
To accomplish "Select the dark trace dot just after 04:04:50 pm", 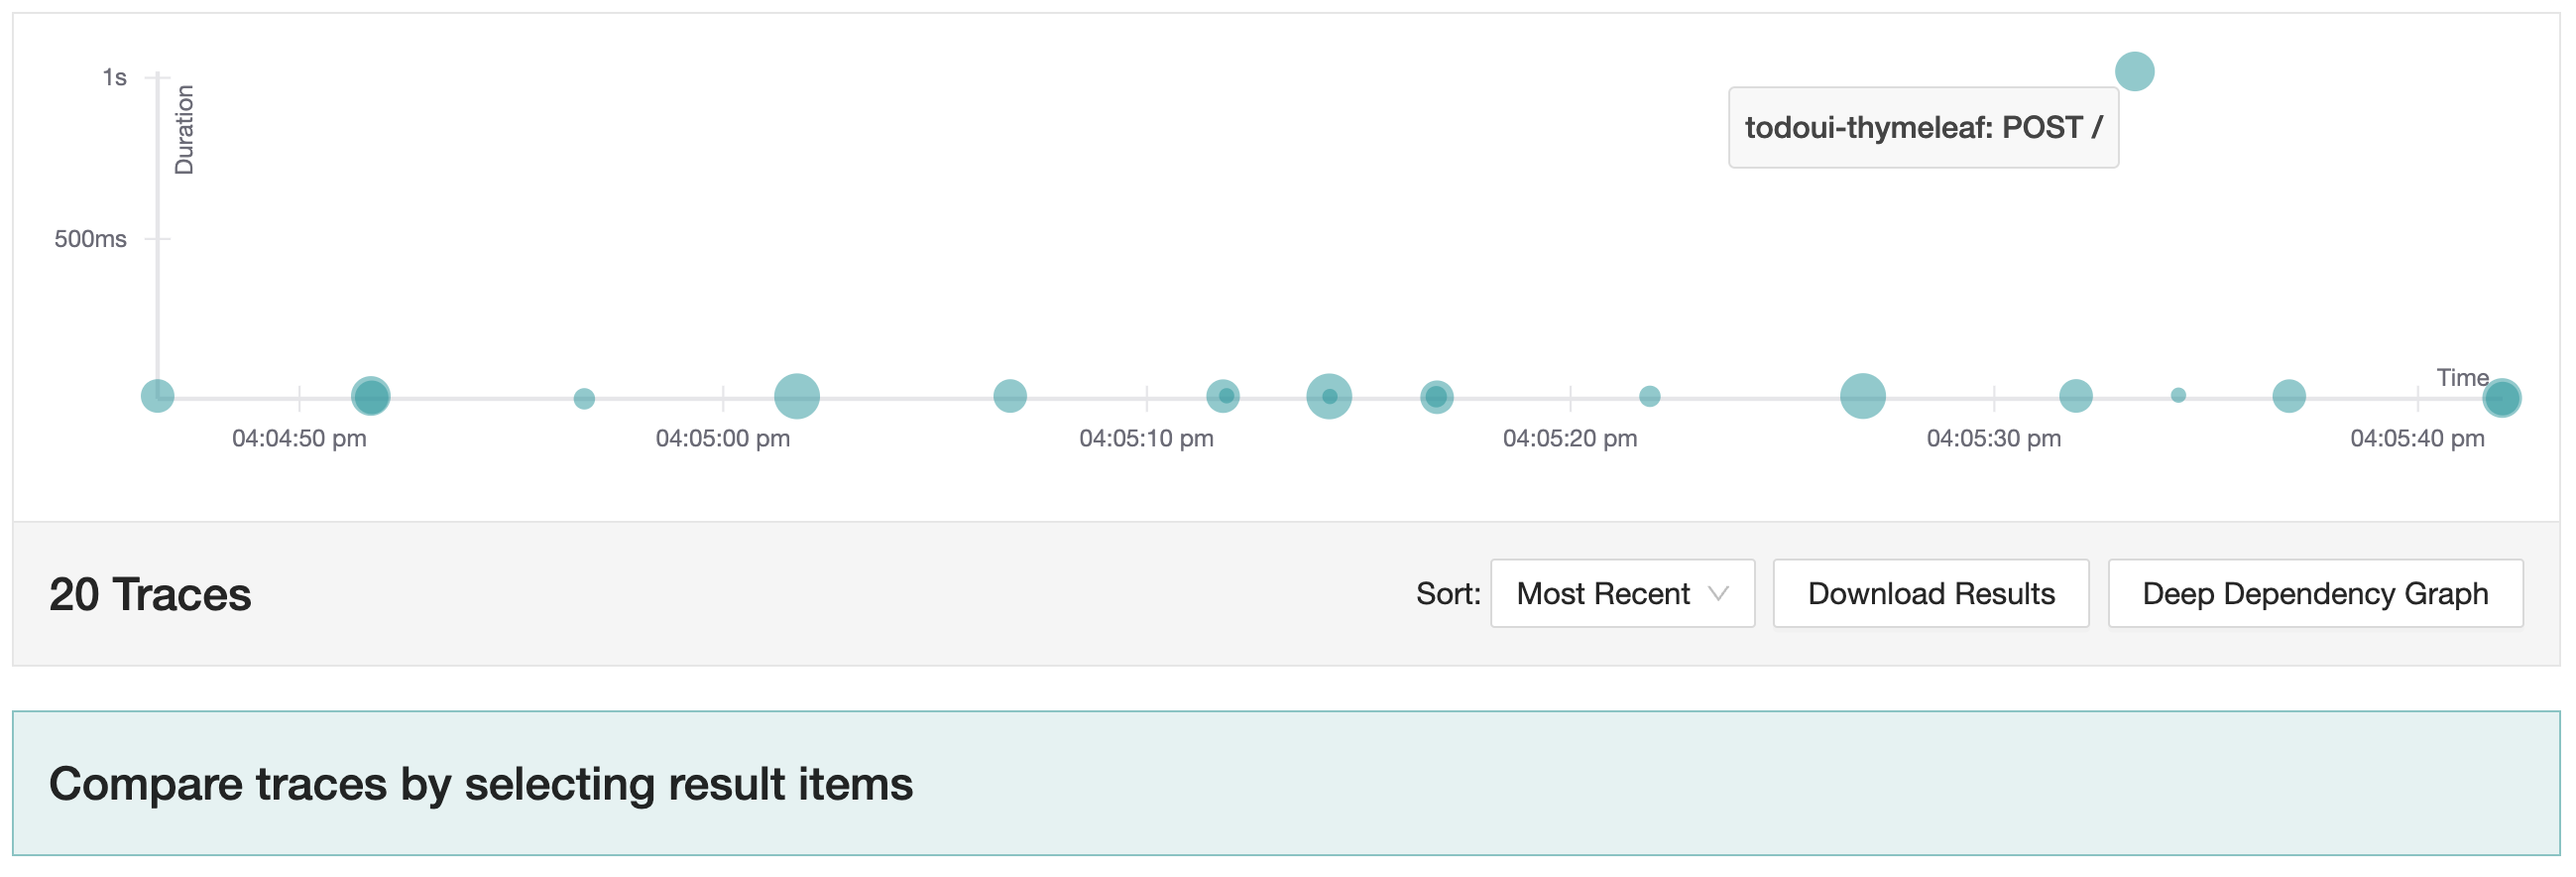I will click(371, 396).
